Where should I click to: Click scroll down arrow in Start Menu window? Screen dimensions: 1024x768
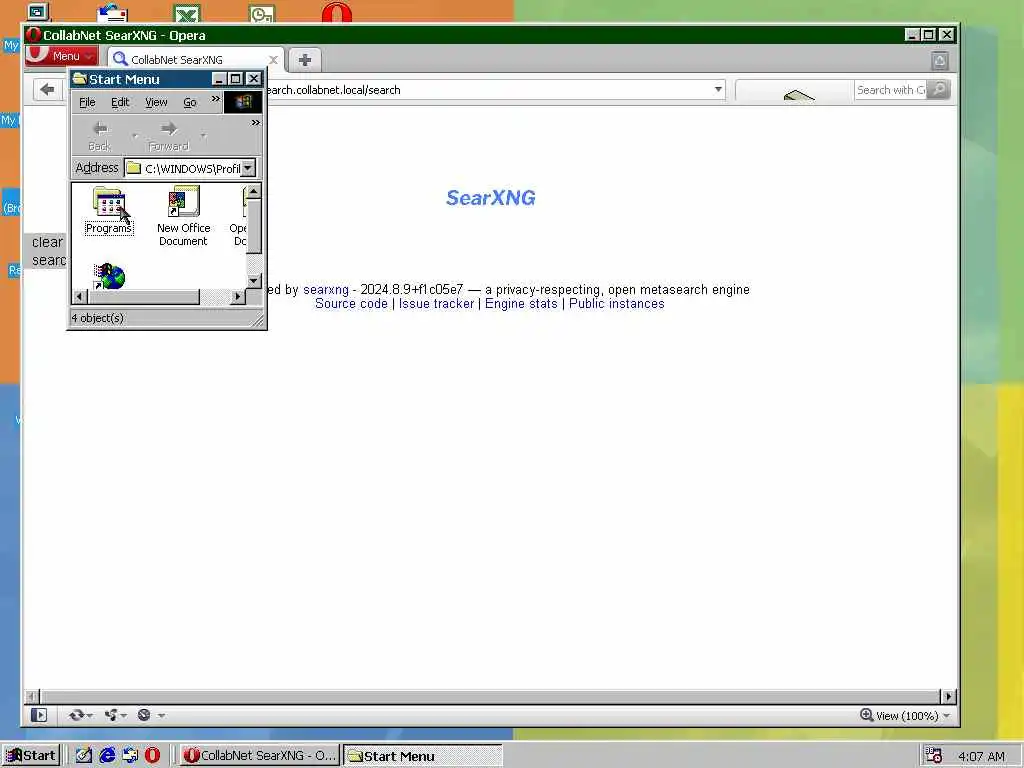click(254, 281)
